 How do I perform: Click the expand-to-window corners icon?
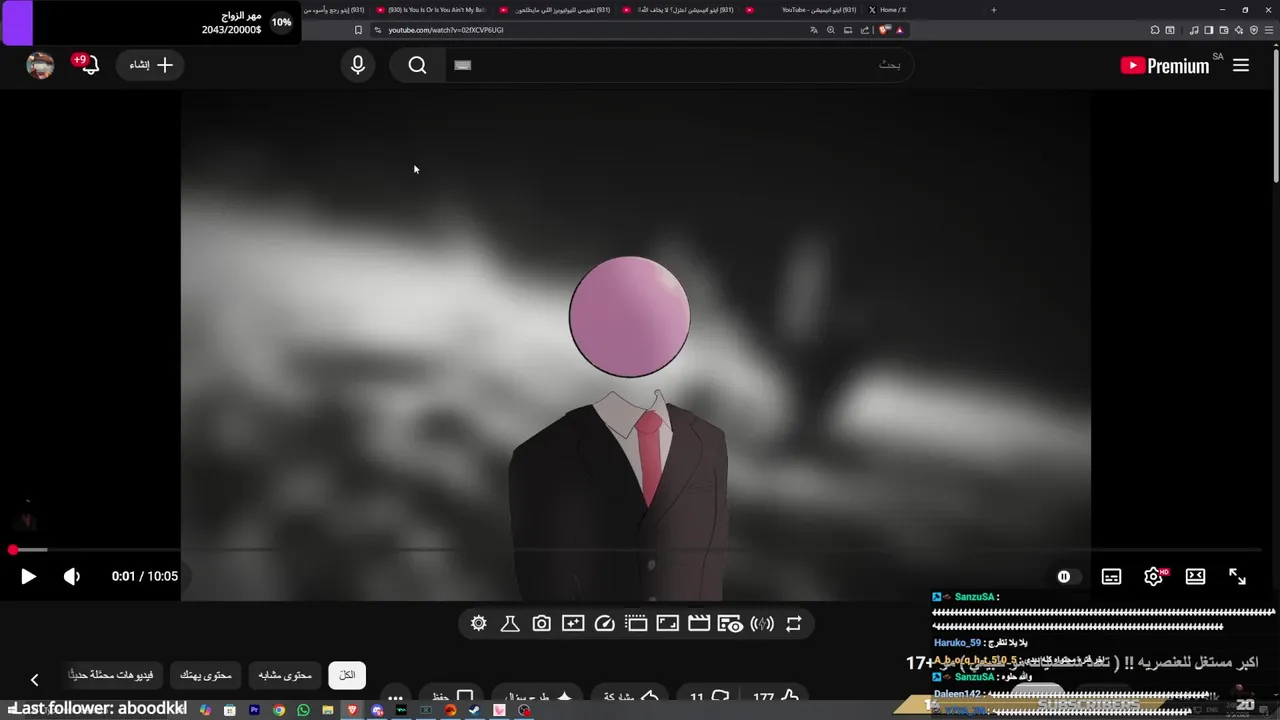coord(667,623)
